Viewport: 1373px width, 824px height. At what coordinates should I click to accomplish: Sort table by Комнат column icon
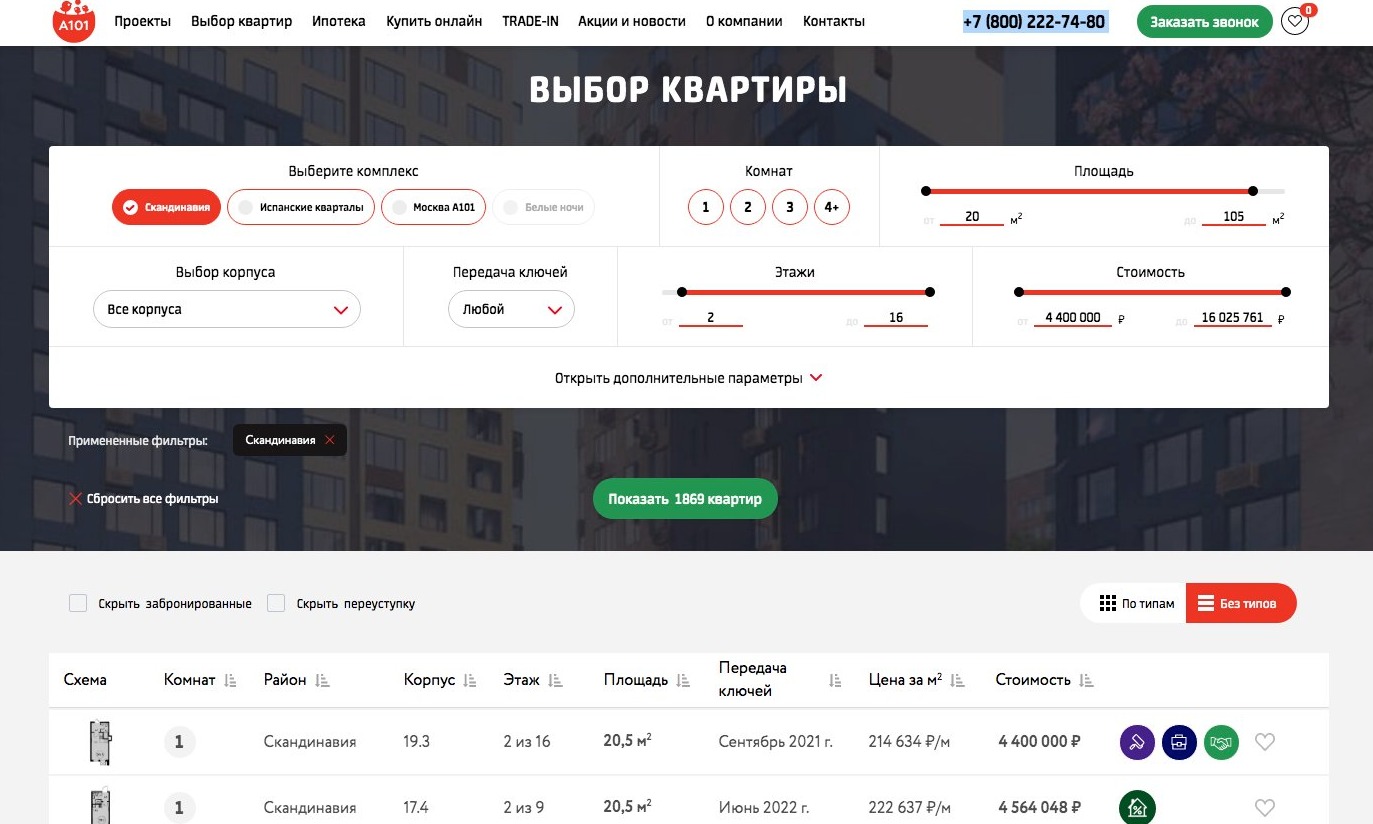[230, 680]
